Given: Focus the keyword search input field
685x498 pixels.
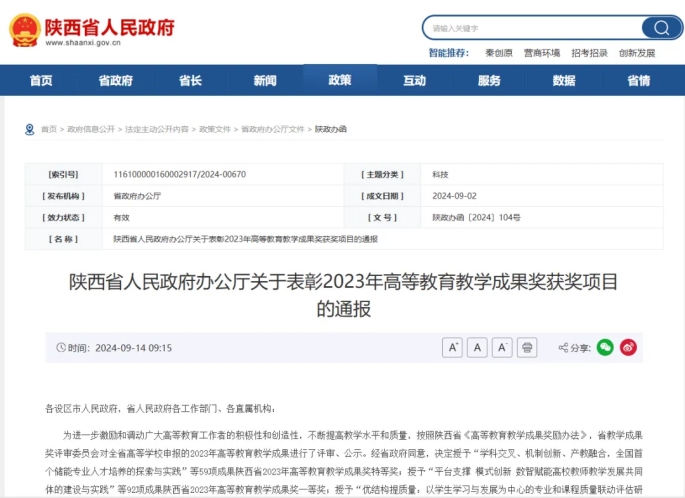Looking at the screenshot, I should pos(530,28).
